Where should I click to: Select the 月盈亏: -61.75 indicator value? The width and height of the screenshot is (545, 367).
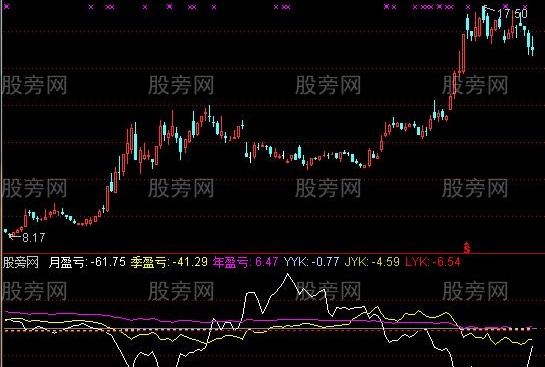click(x=87, y=262)
